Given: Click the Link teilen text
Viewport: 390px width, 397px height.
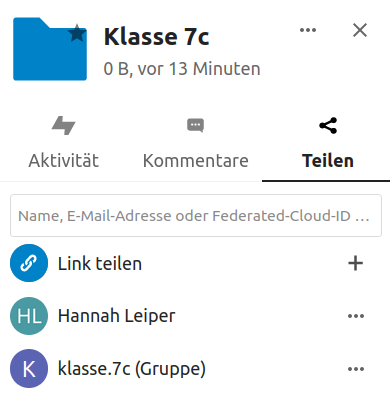Looking at the screenshot, I should tap(100, 264).
